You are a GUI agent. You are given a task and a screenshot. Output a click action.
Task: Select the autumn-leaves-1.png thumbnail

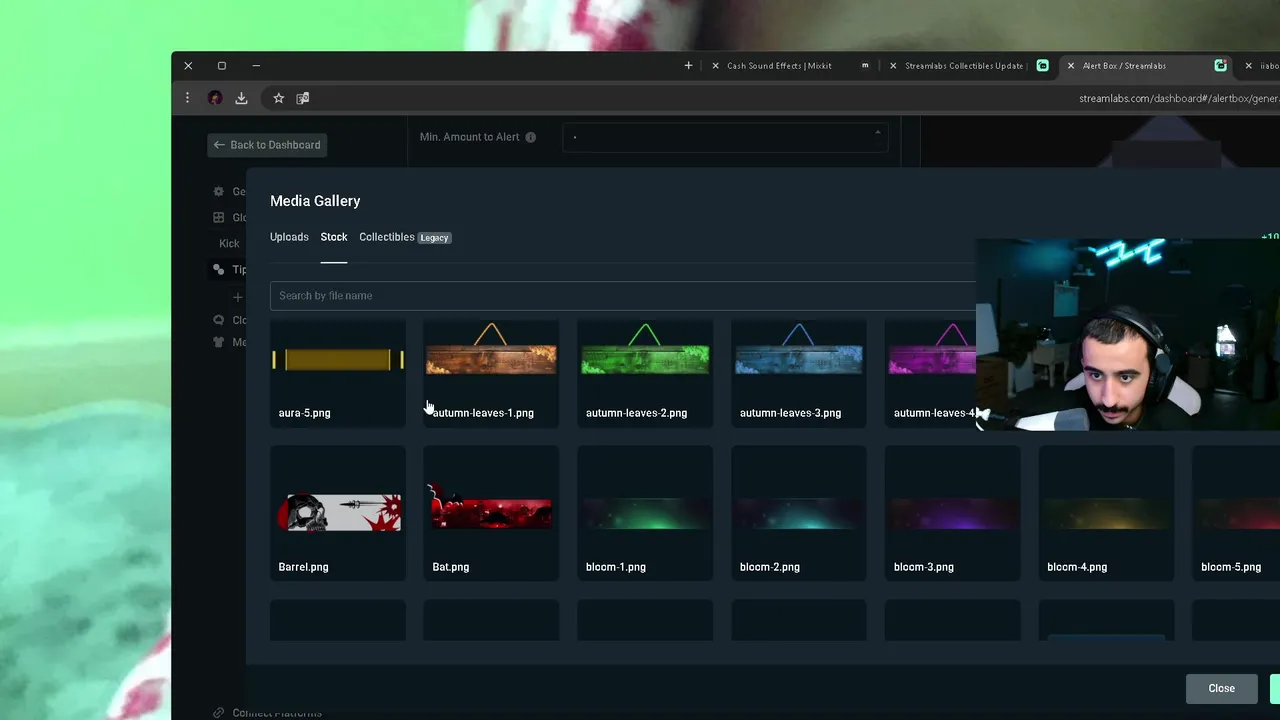tap(491, 373)
